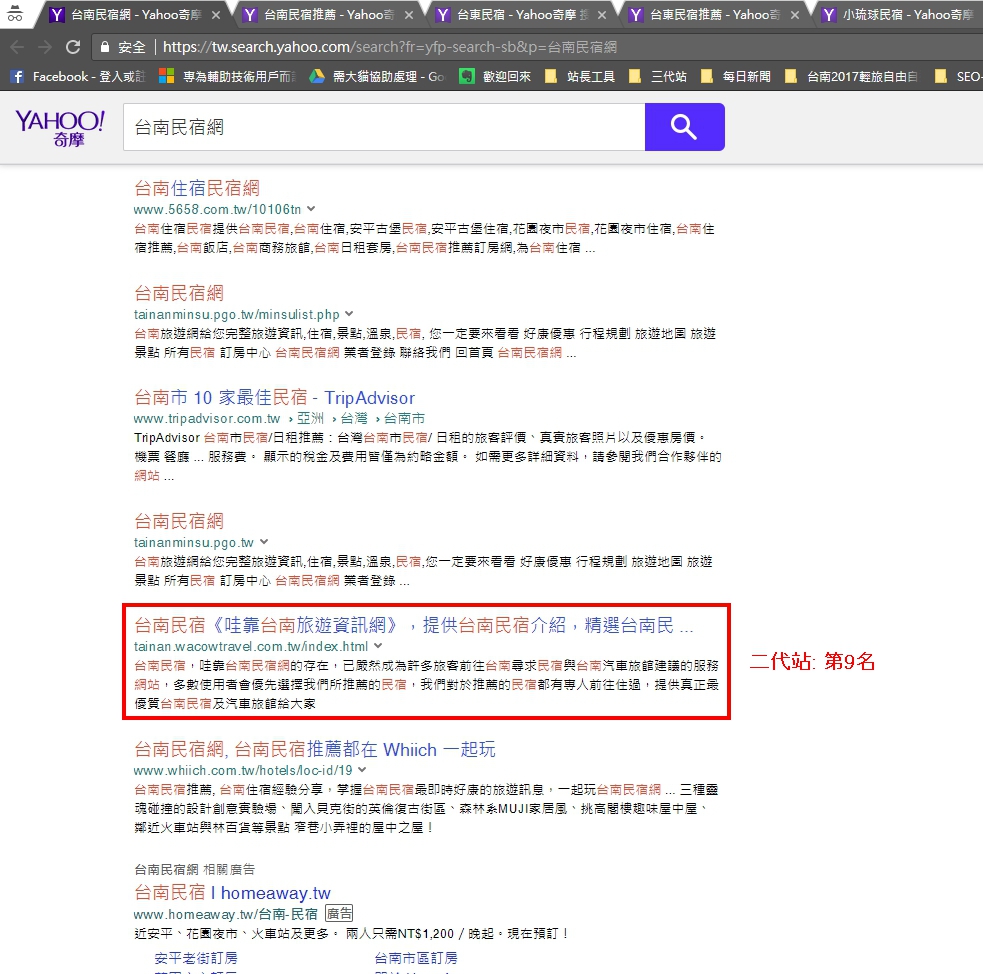
Task: Open the 專為輔助技術用戶 Microsoft bookmark
Action: [226, 76]
